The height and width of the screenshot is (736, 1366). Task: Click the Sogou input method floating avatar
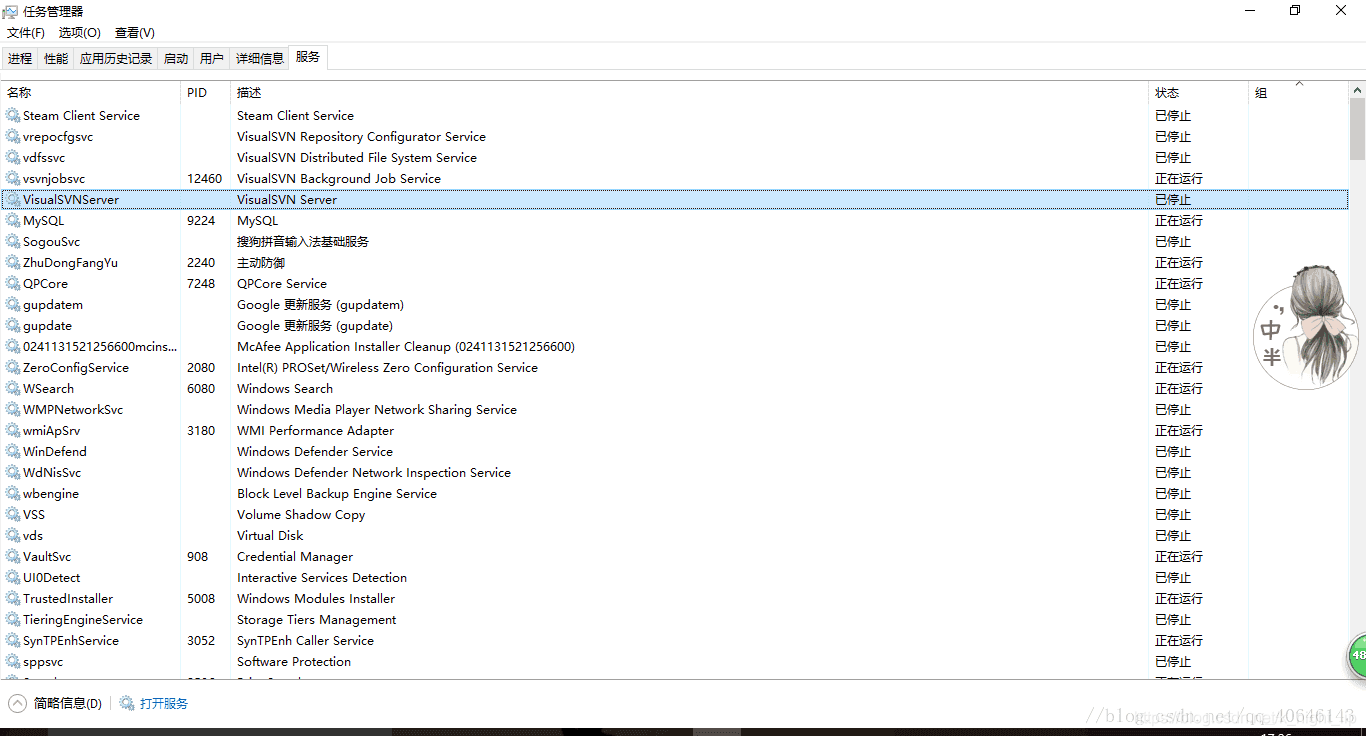coord(1305,328)
